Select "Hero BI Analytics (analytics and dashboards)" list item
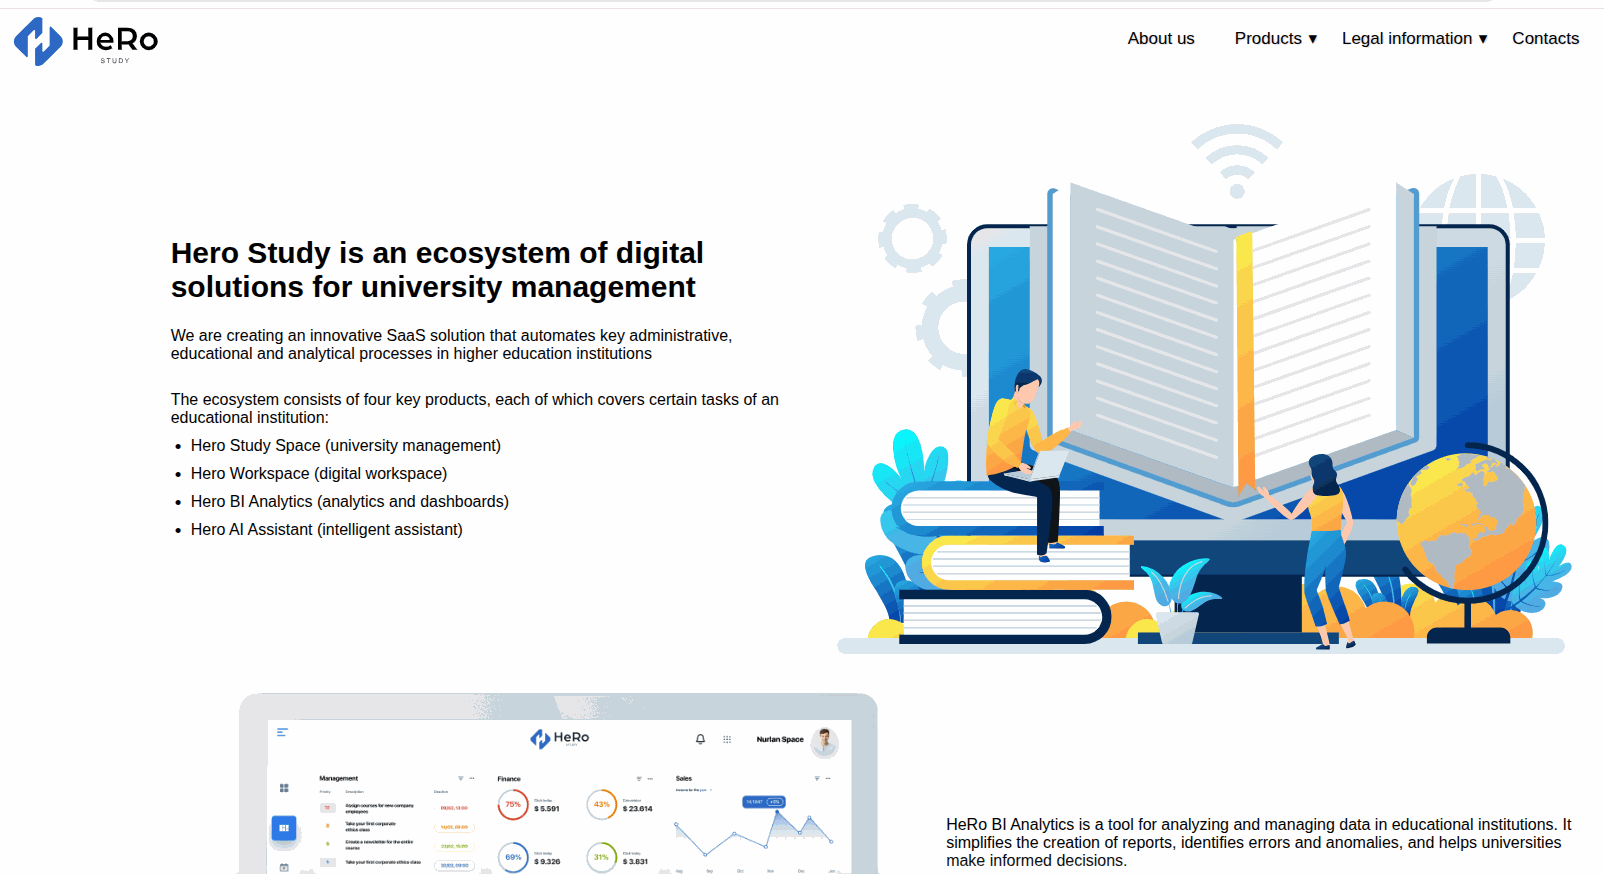1604x874 pixels. [x=350, y=502]
